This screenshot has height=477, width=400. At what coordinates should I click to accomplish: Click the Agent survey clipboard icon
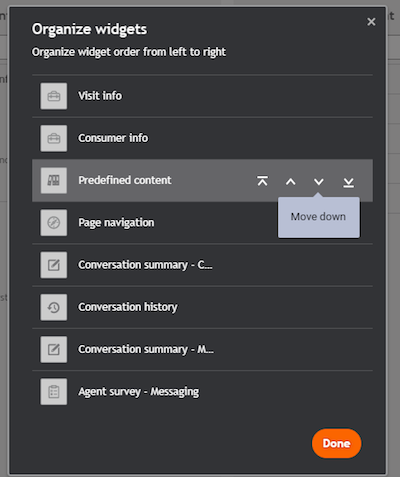tap(54, 392)
